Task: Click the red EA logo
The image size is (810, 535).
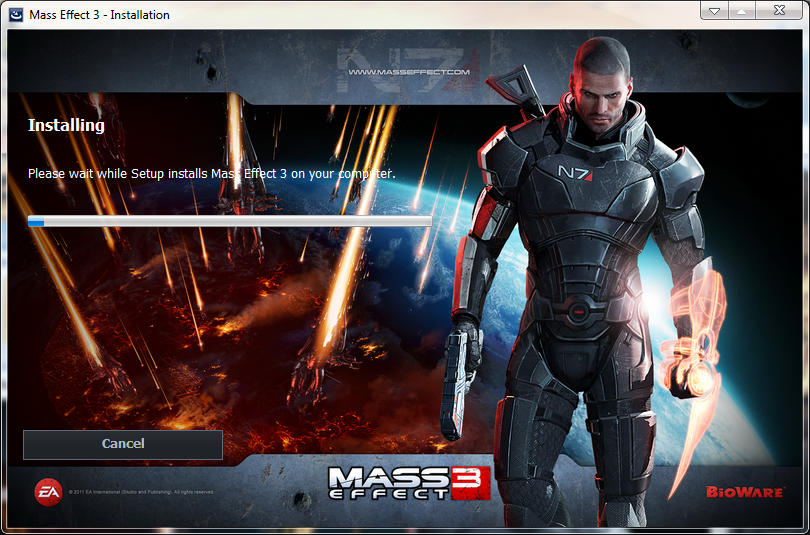Action: (48, 492)
